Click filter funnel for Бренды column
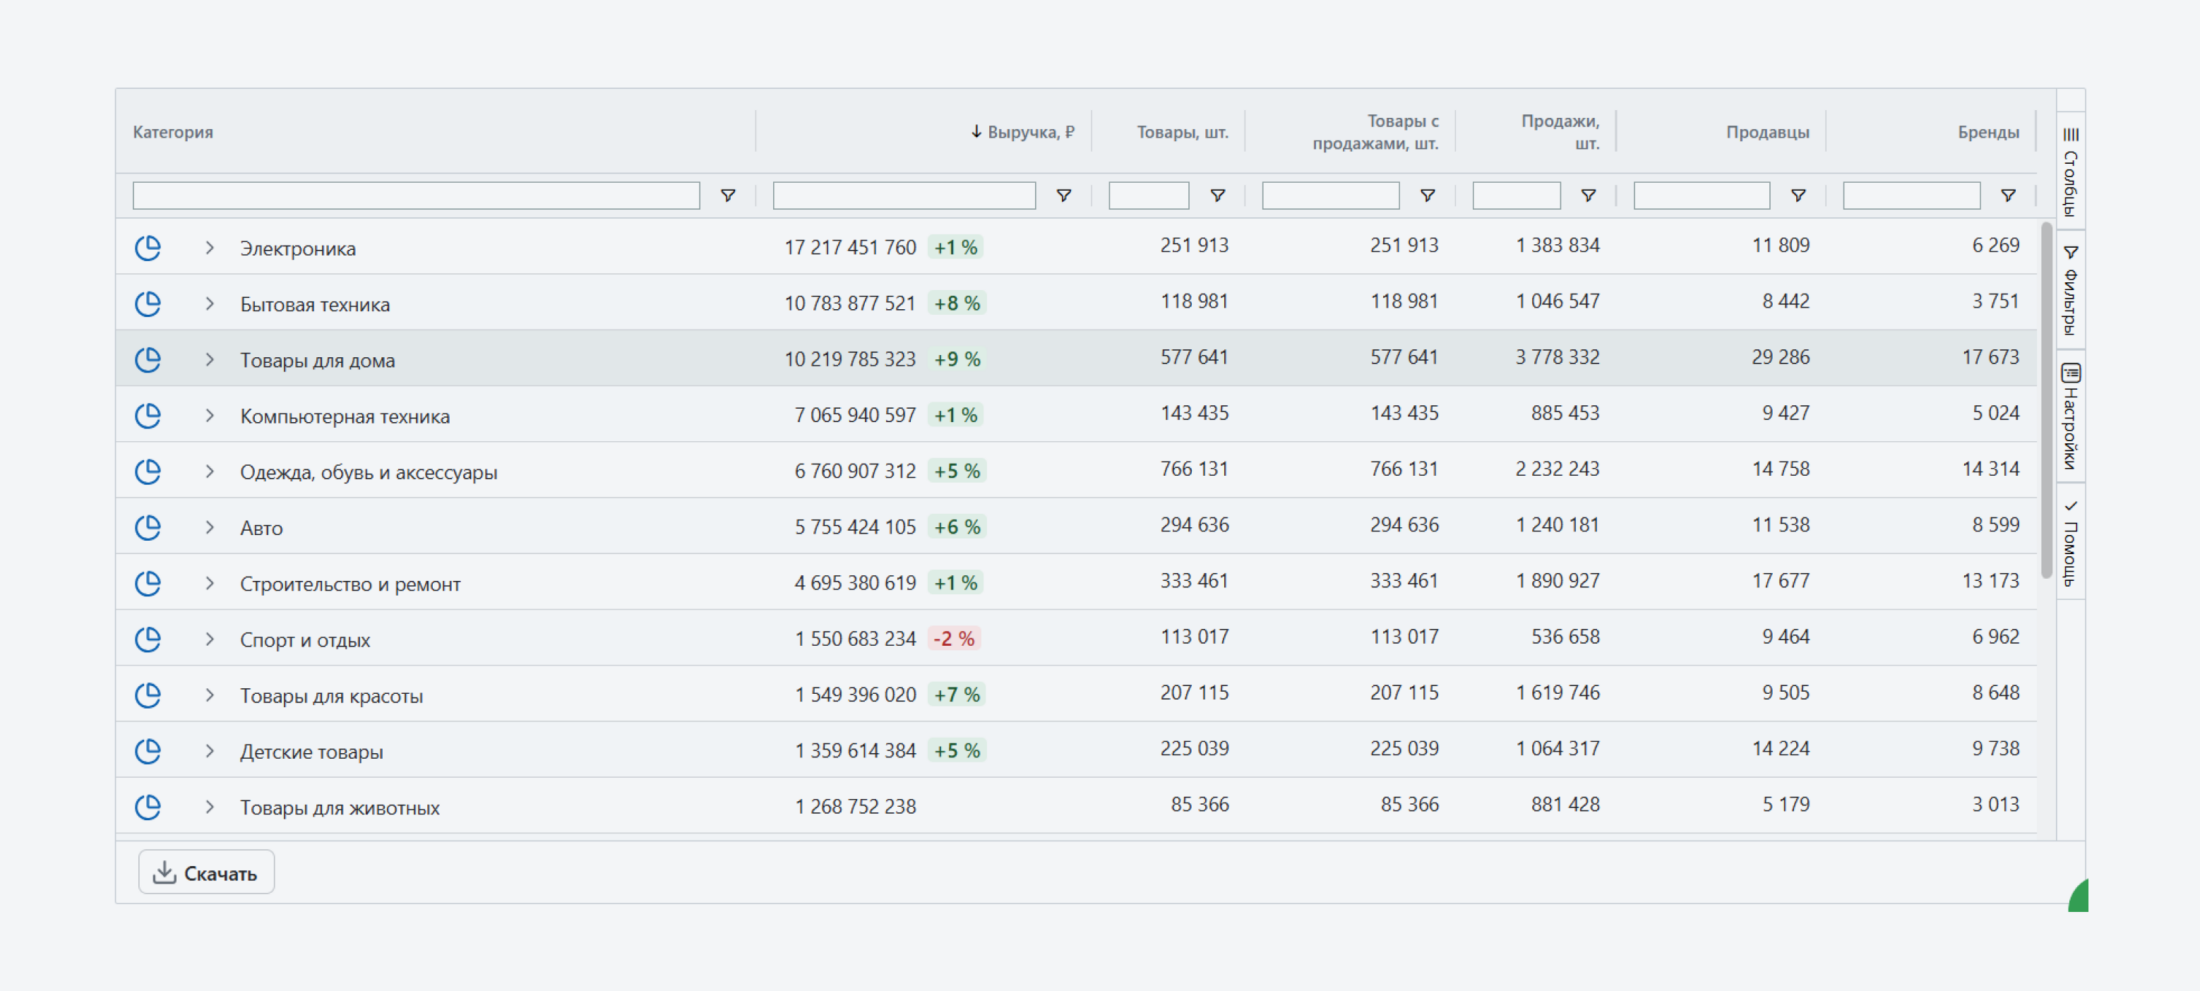Viewport: 2200px width, 991px height. tap(2008, 196)
